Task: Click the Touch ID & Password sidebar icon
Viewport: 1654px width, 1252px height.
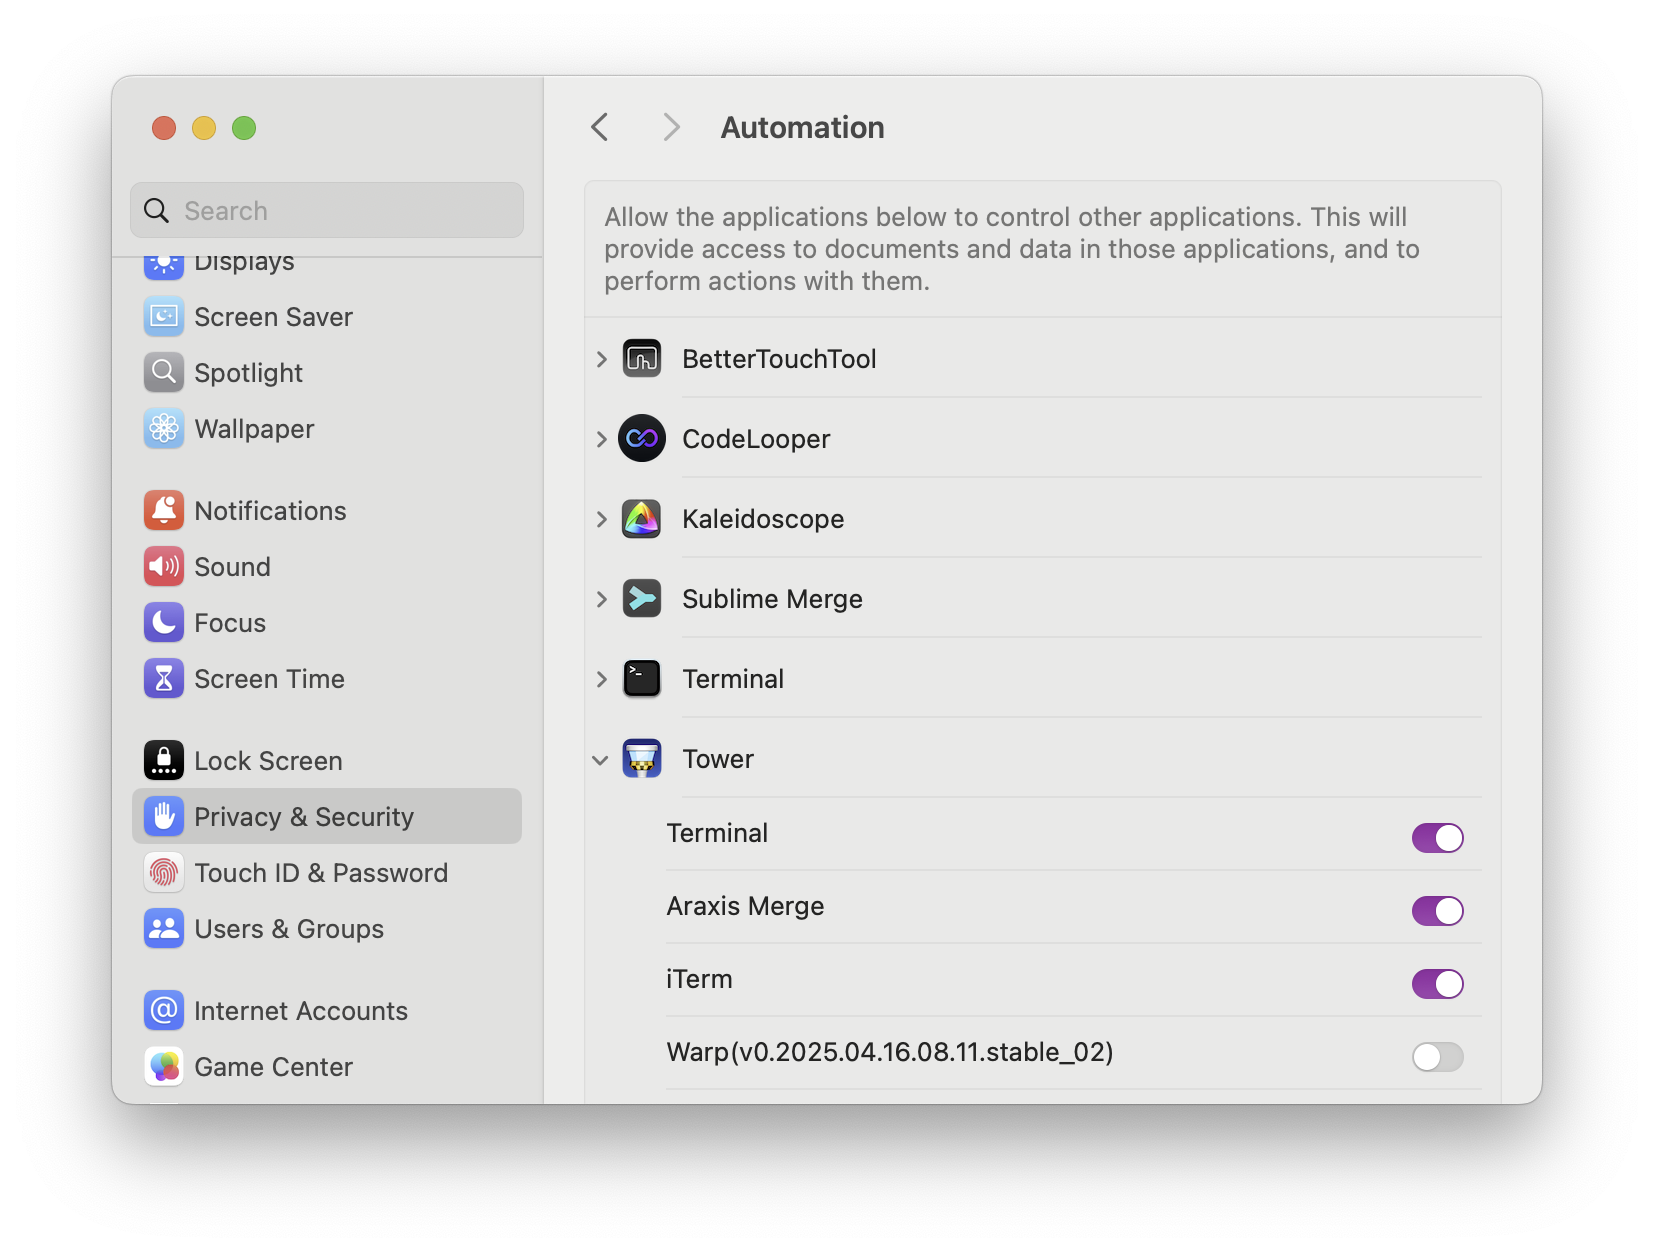Action: point(164,872)
